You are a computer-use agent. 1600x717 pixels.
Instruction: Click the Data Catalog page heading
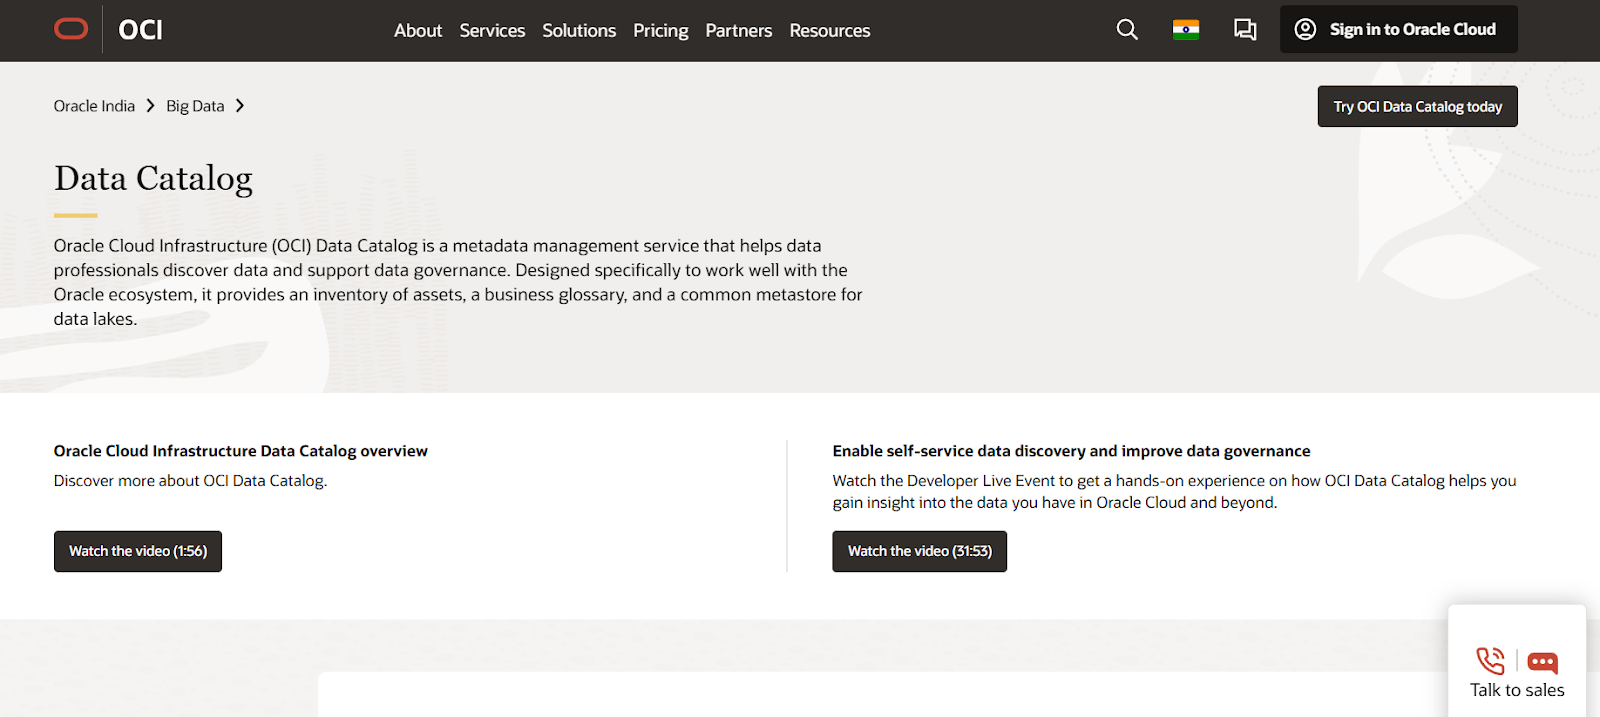coord(153,178)
